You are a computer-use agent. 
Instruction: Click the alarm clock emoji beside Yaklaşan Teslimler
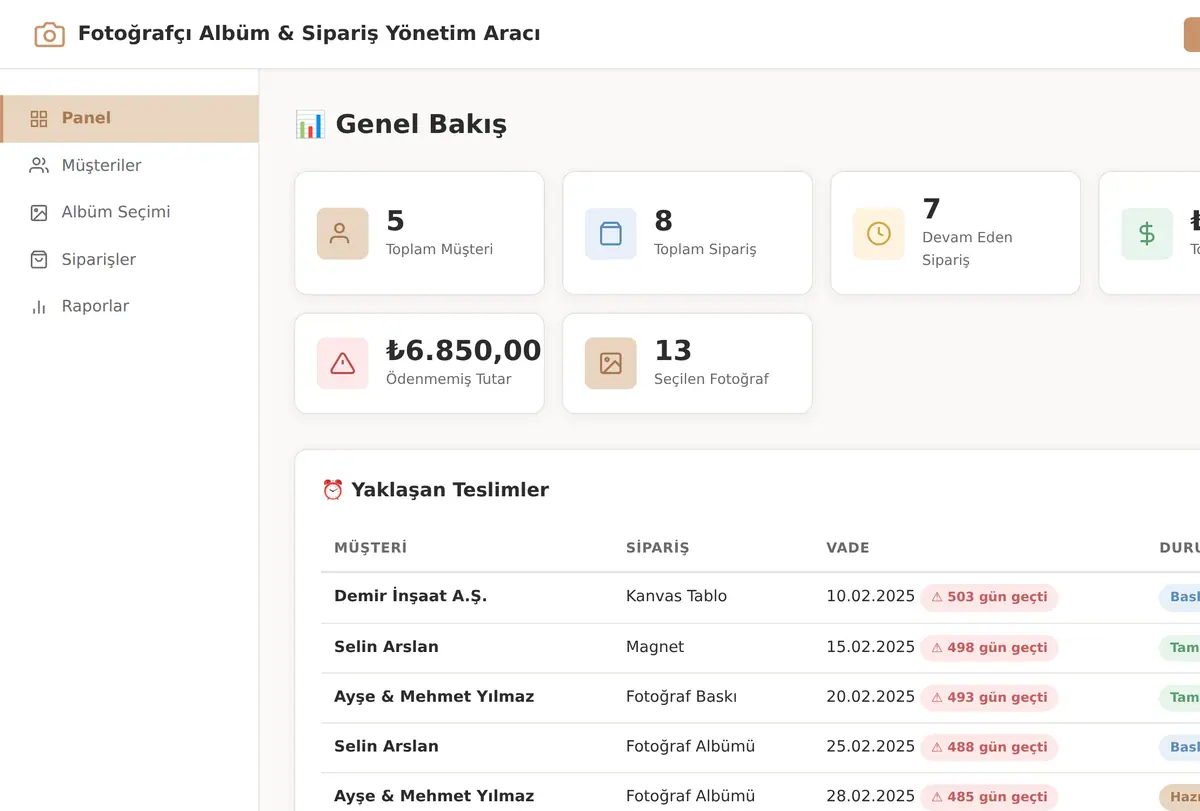[x=333, y=490]
